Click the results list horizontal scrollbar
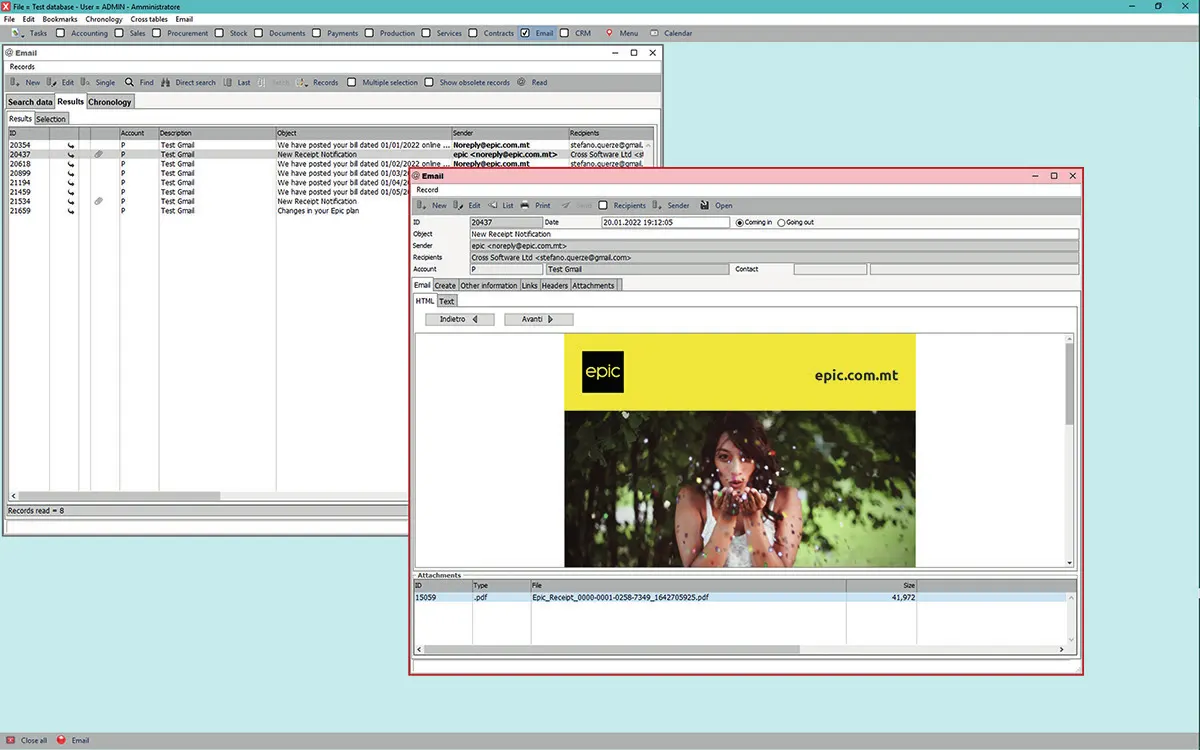 tap(120, 496)
